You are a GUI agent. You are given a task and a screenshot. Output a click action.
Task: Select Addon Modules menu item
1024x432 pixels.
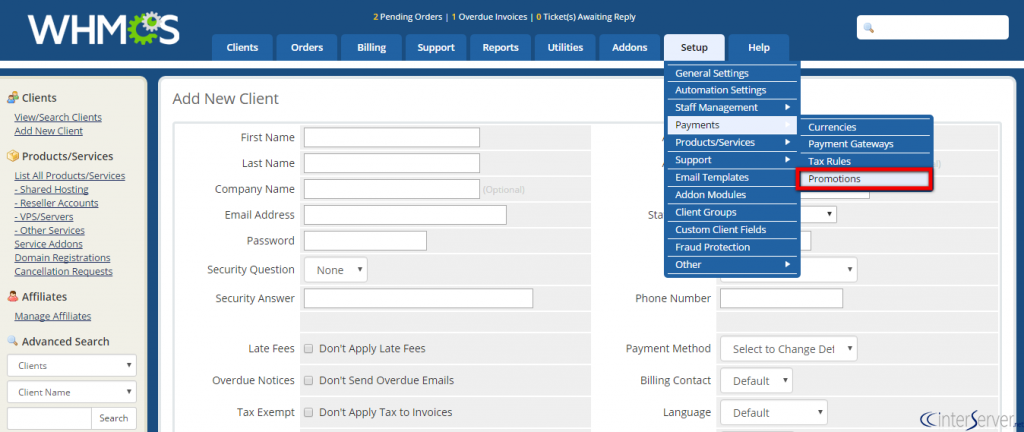point(732,194)
